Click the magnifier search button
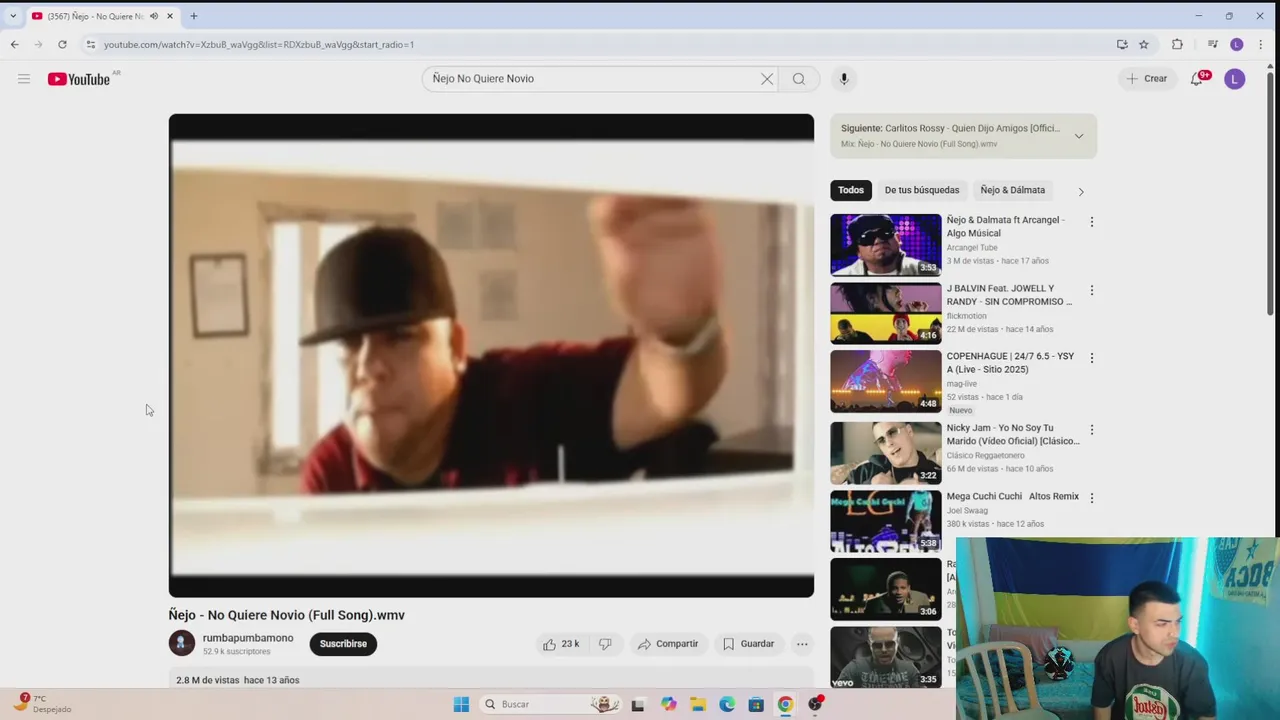Viewport: 1280px width, 720px height. pos(799,79)
